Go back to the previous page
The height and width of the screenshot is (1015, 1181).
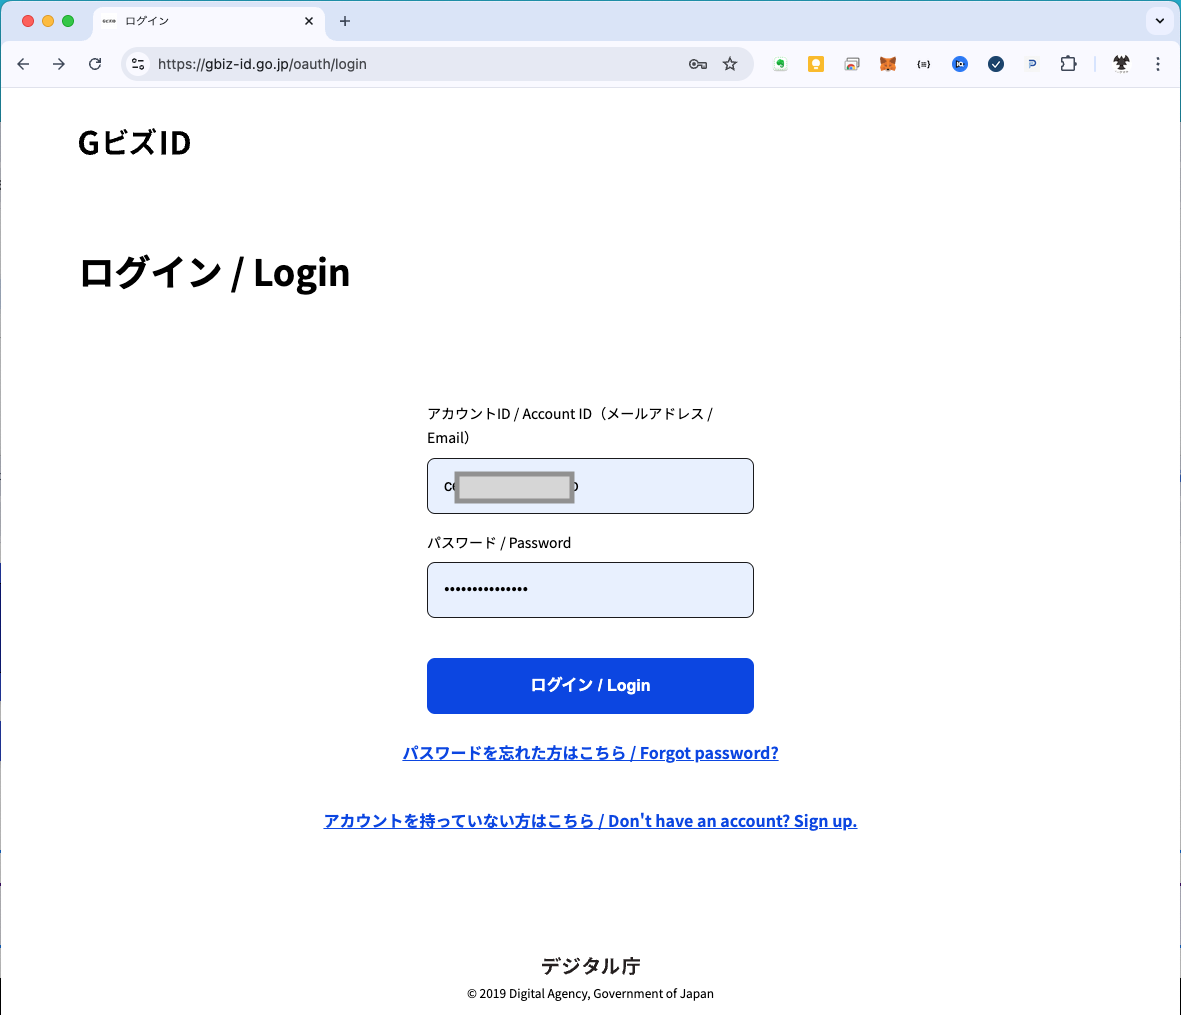pyautogui.click(x=23, y=64)
